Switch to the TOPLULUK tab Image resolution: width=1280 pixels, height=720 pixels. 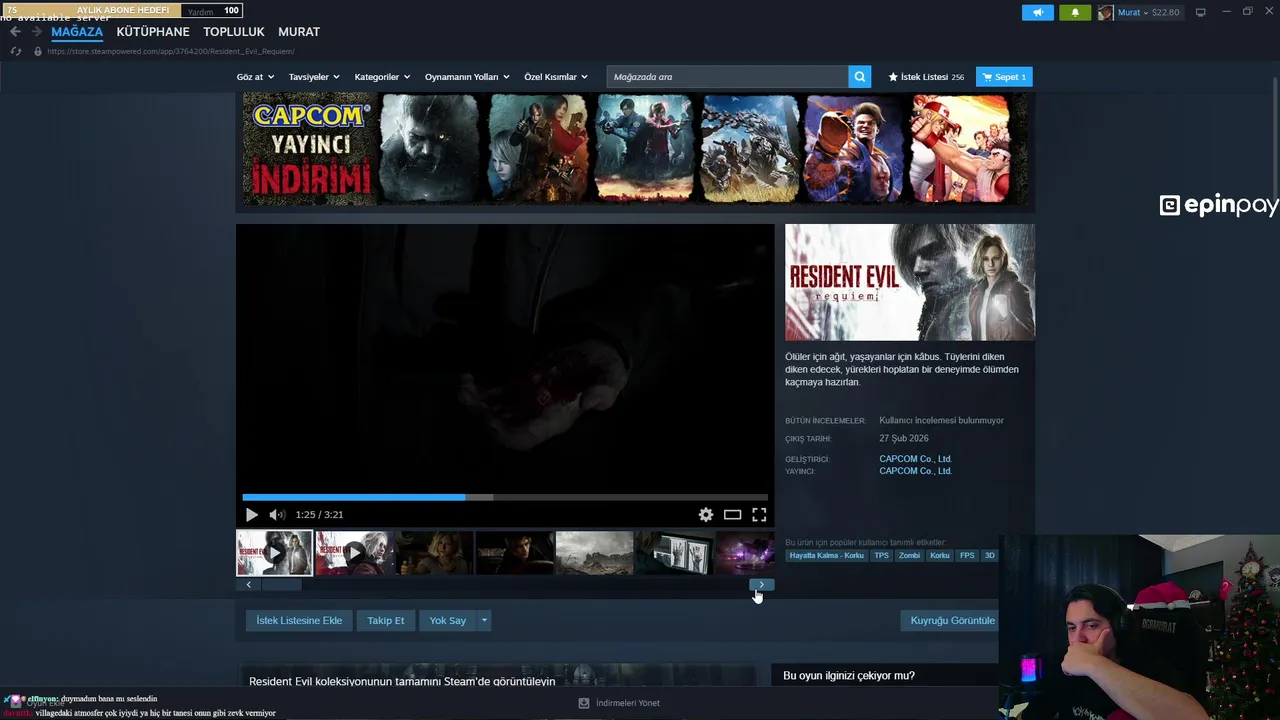(x=234, y=32)
